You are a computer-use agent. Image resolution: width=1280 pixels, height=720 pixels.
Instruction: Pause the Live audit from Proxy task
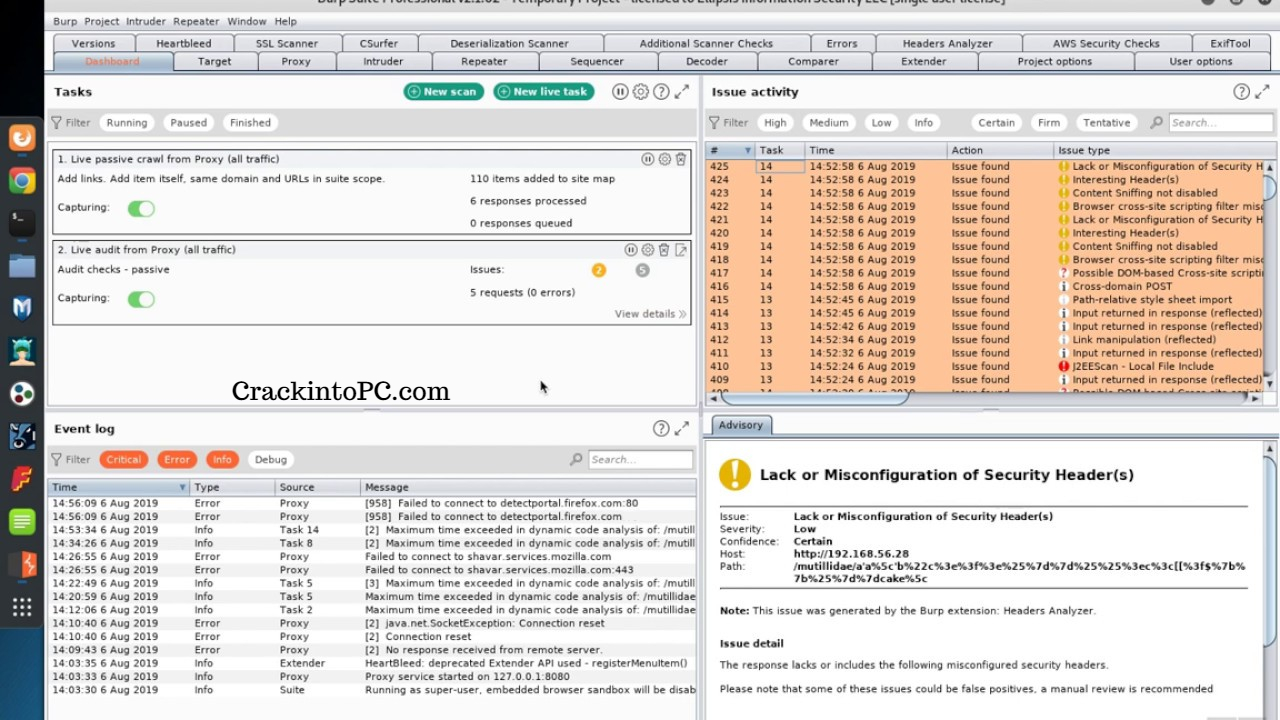tap(630, 250)
